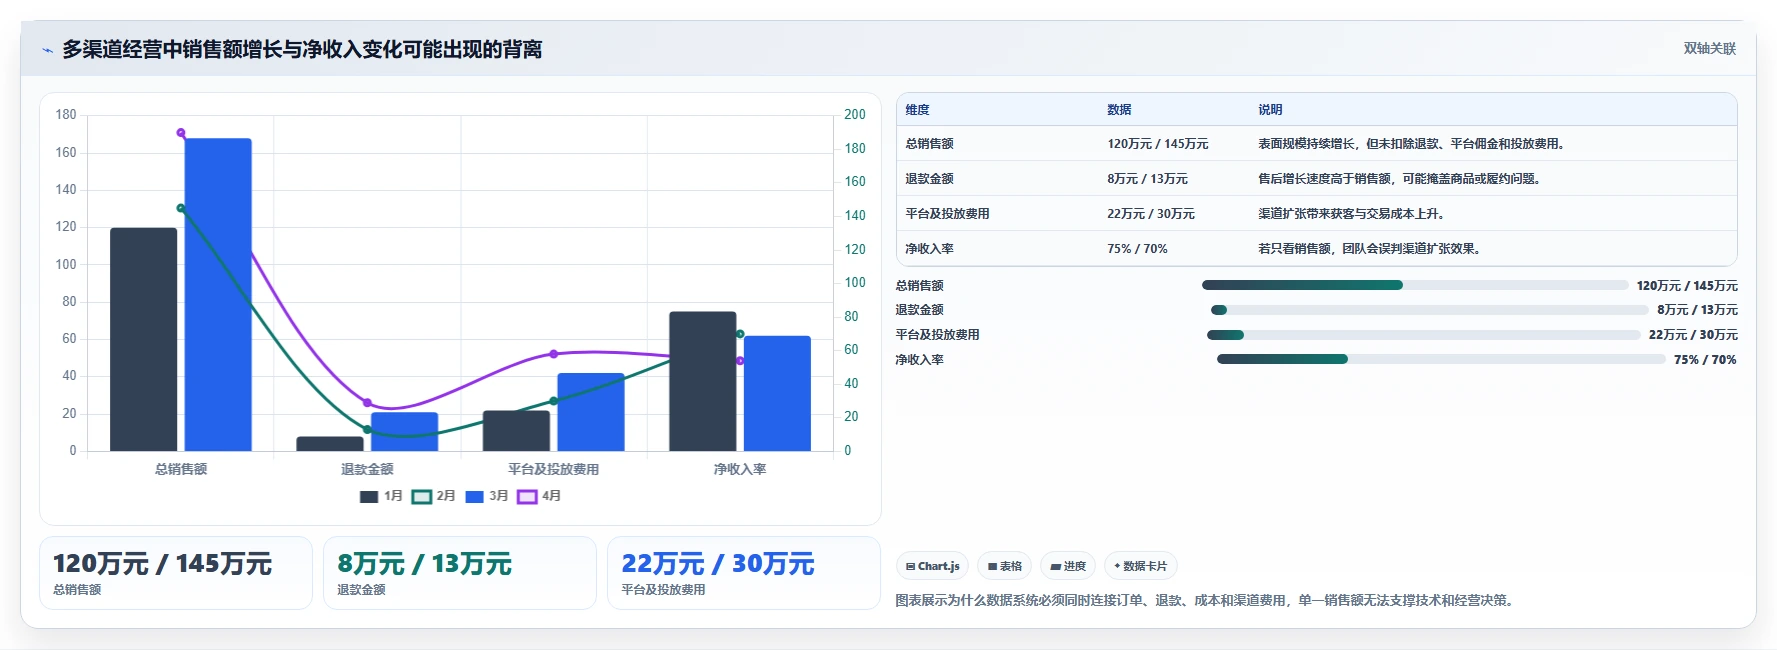Click the green line point at 平台及投放费用
The image size is (1777, 650).
554,401
